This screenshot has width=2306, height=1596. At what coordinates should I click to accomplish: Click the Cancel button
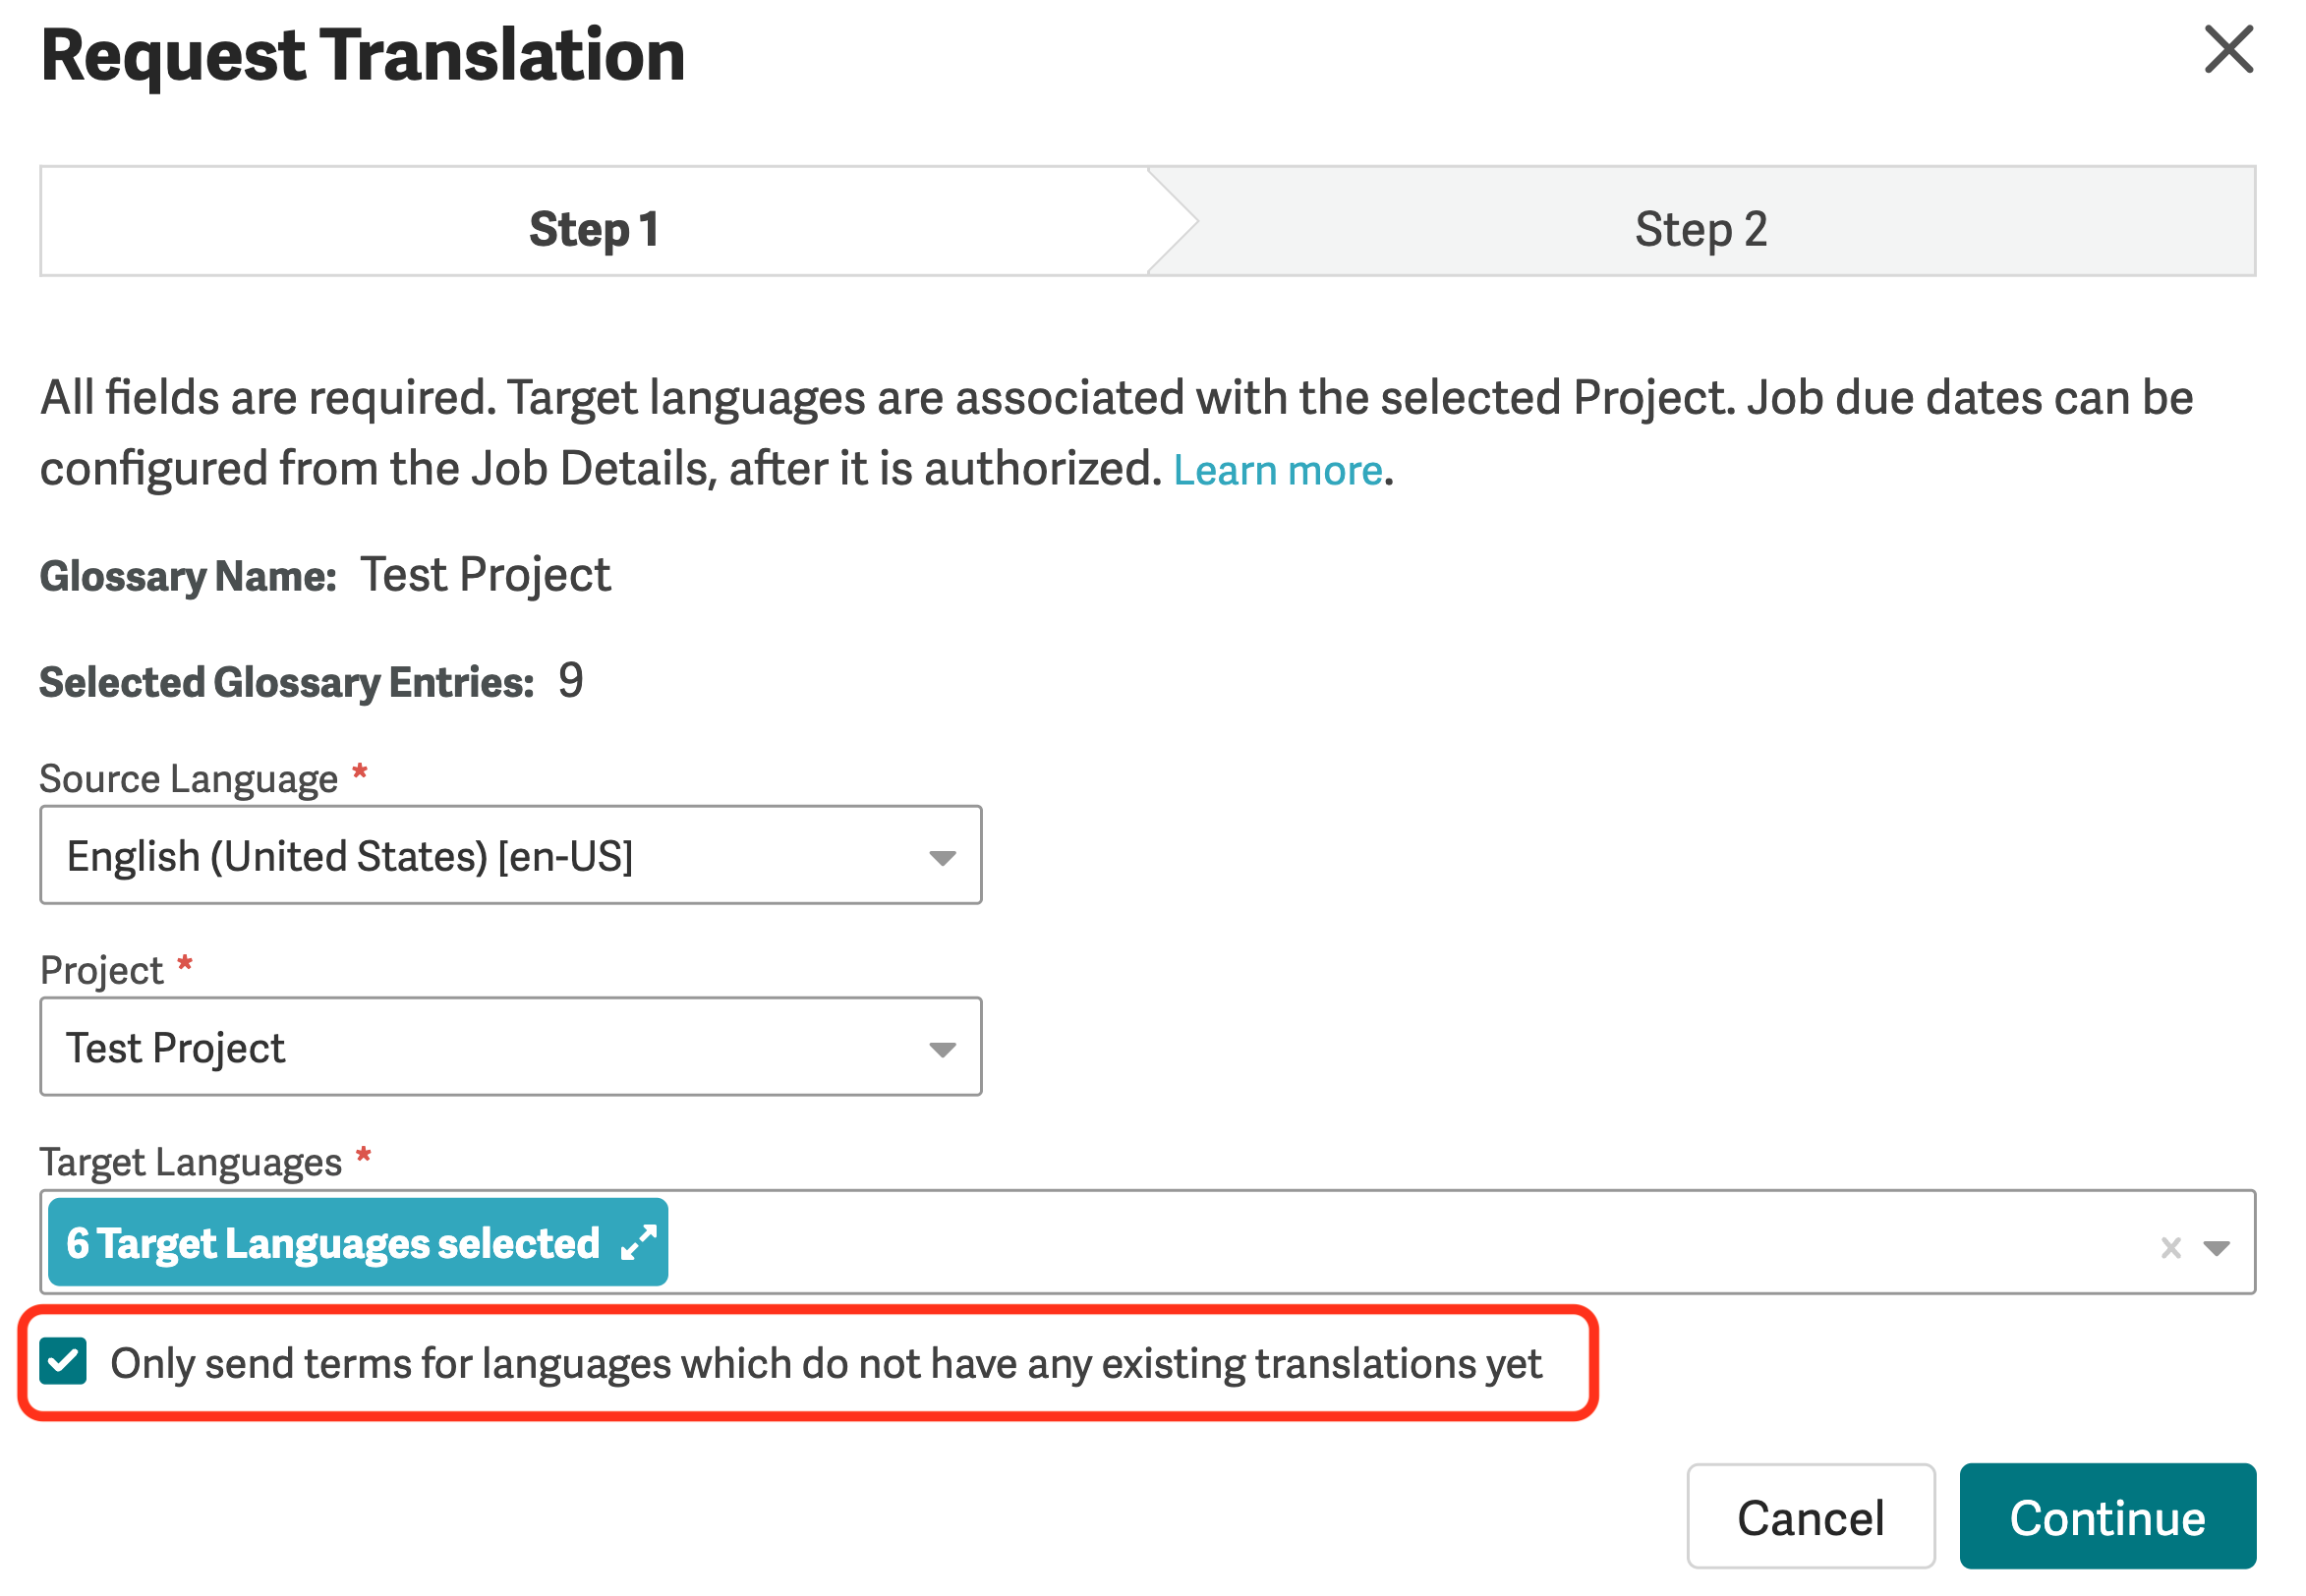(1810, 1517)
